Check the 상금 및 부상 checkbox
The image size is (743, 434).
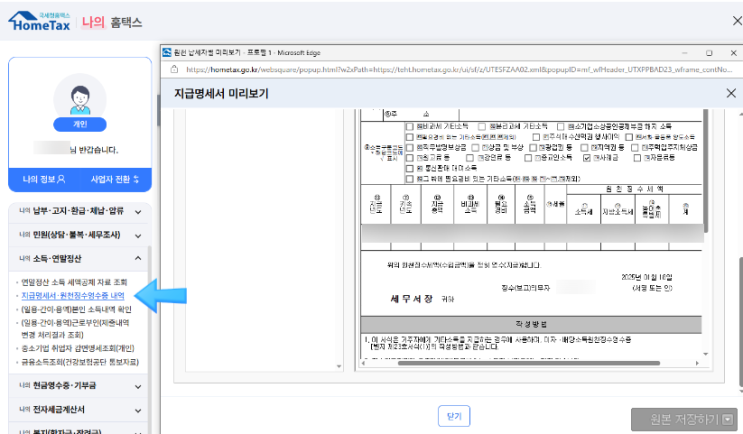(475, 148)
